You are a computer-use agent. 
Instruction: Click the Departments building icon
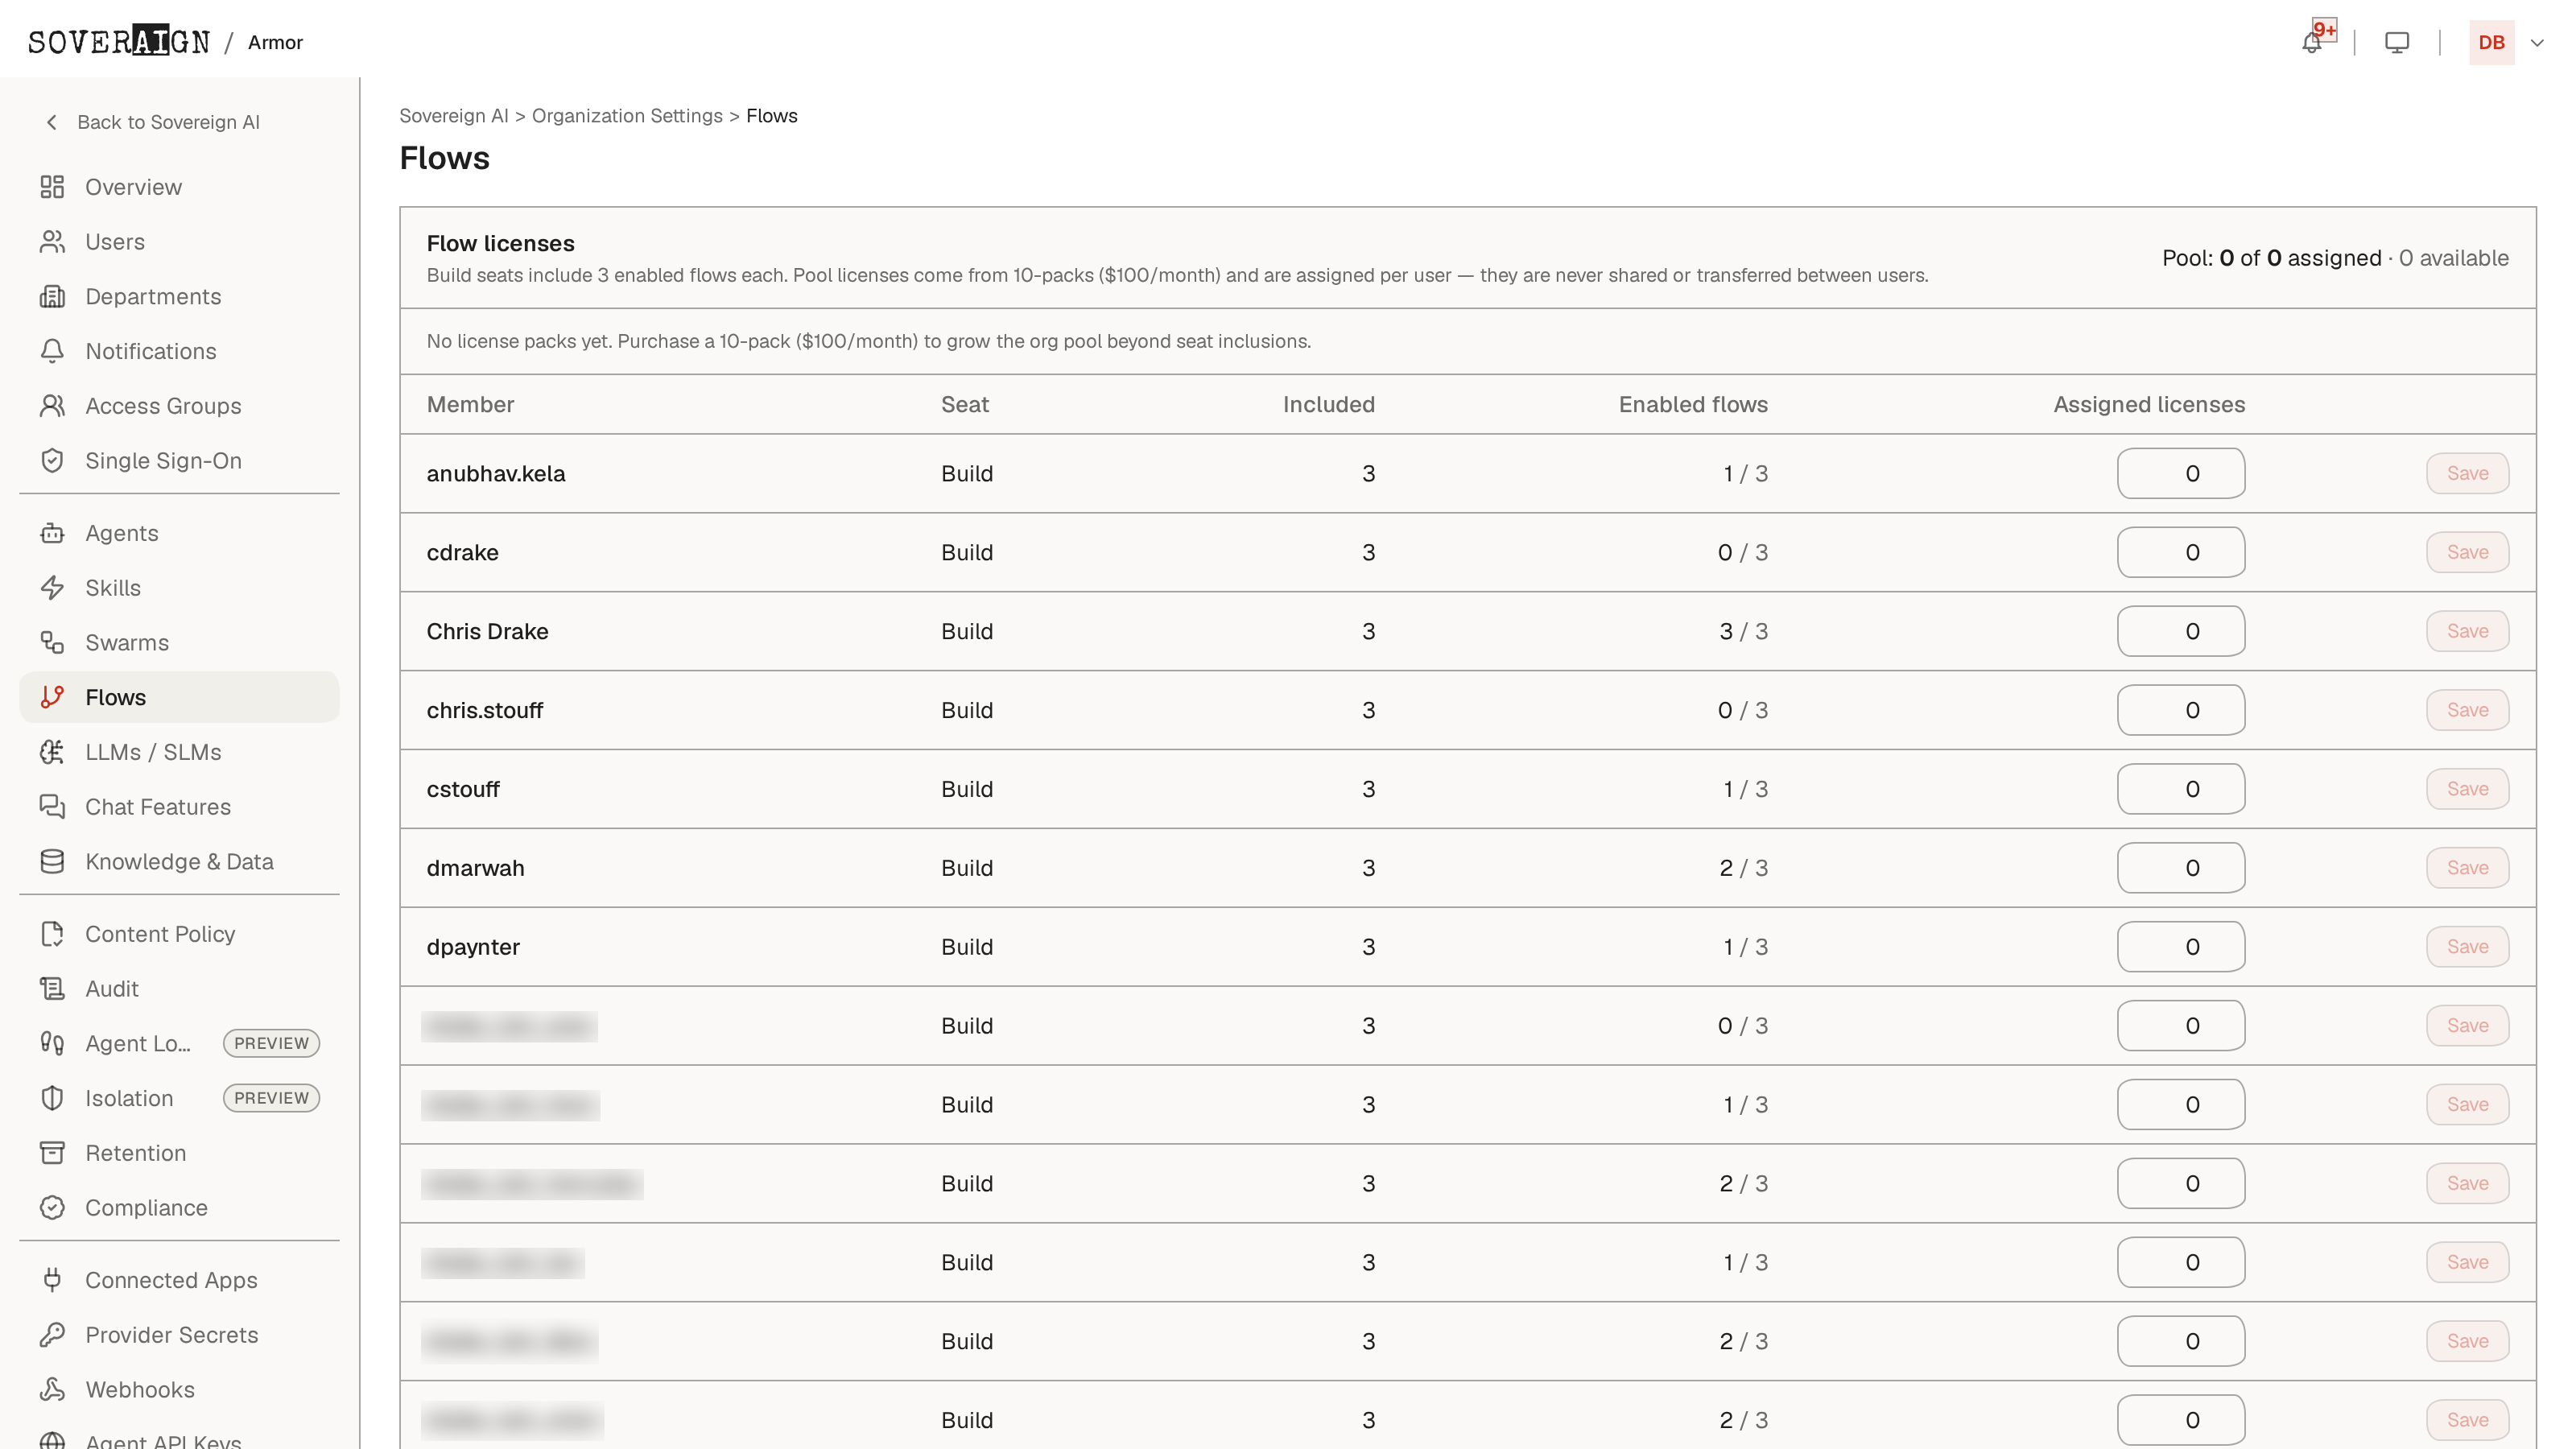tap(52, 297)
